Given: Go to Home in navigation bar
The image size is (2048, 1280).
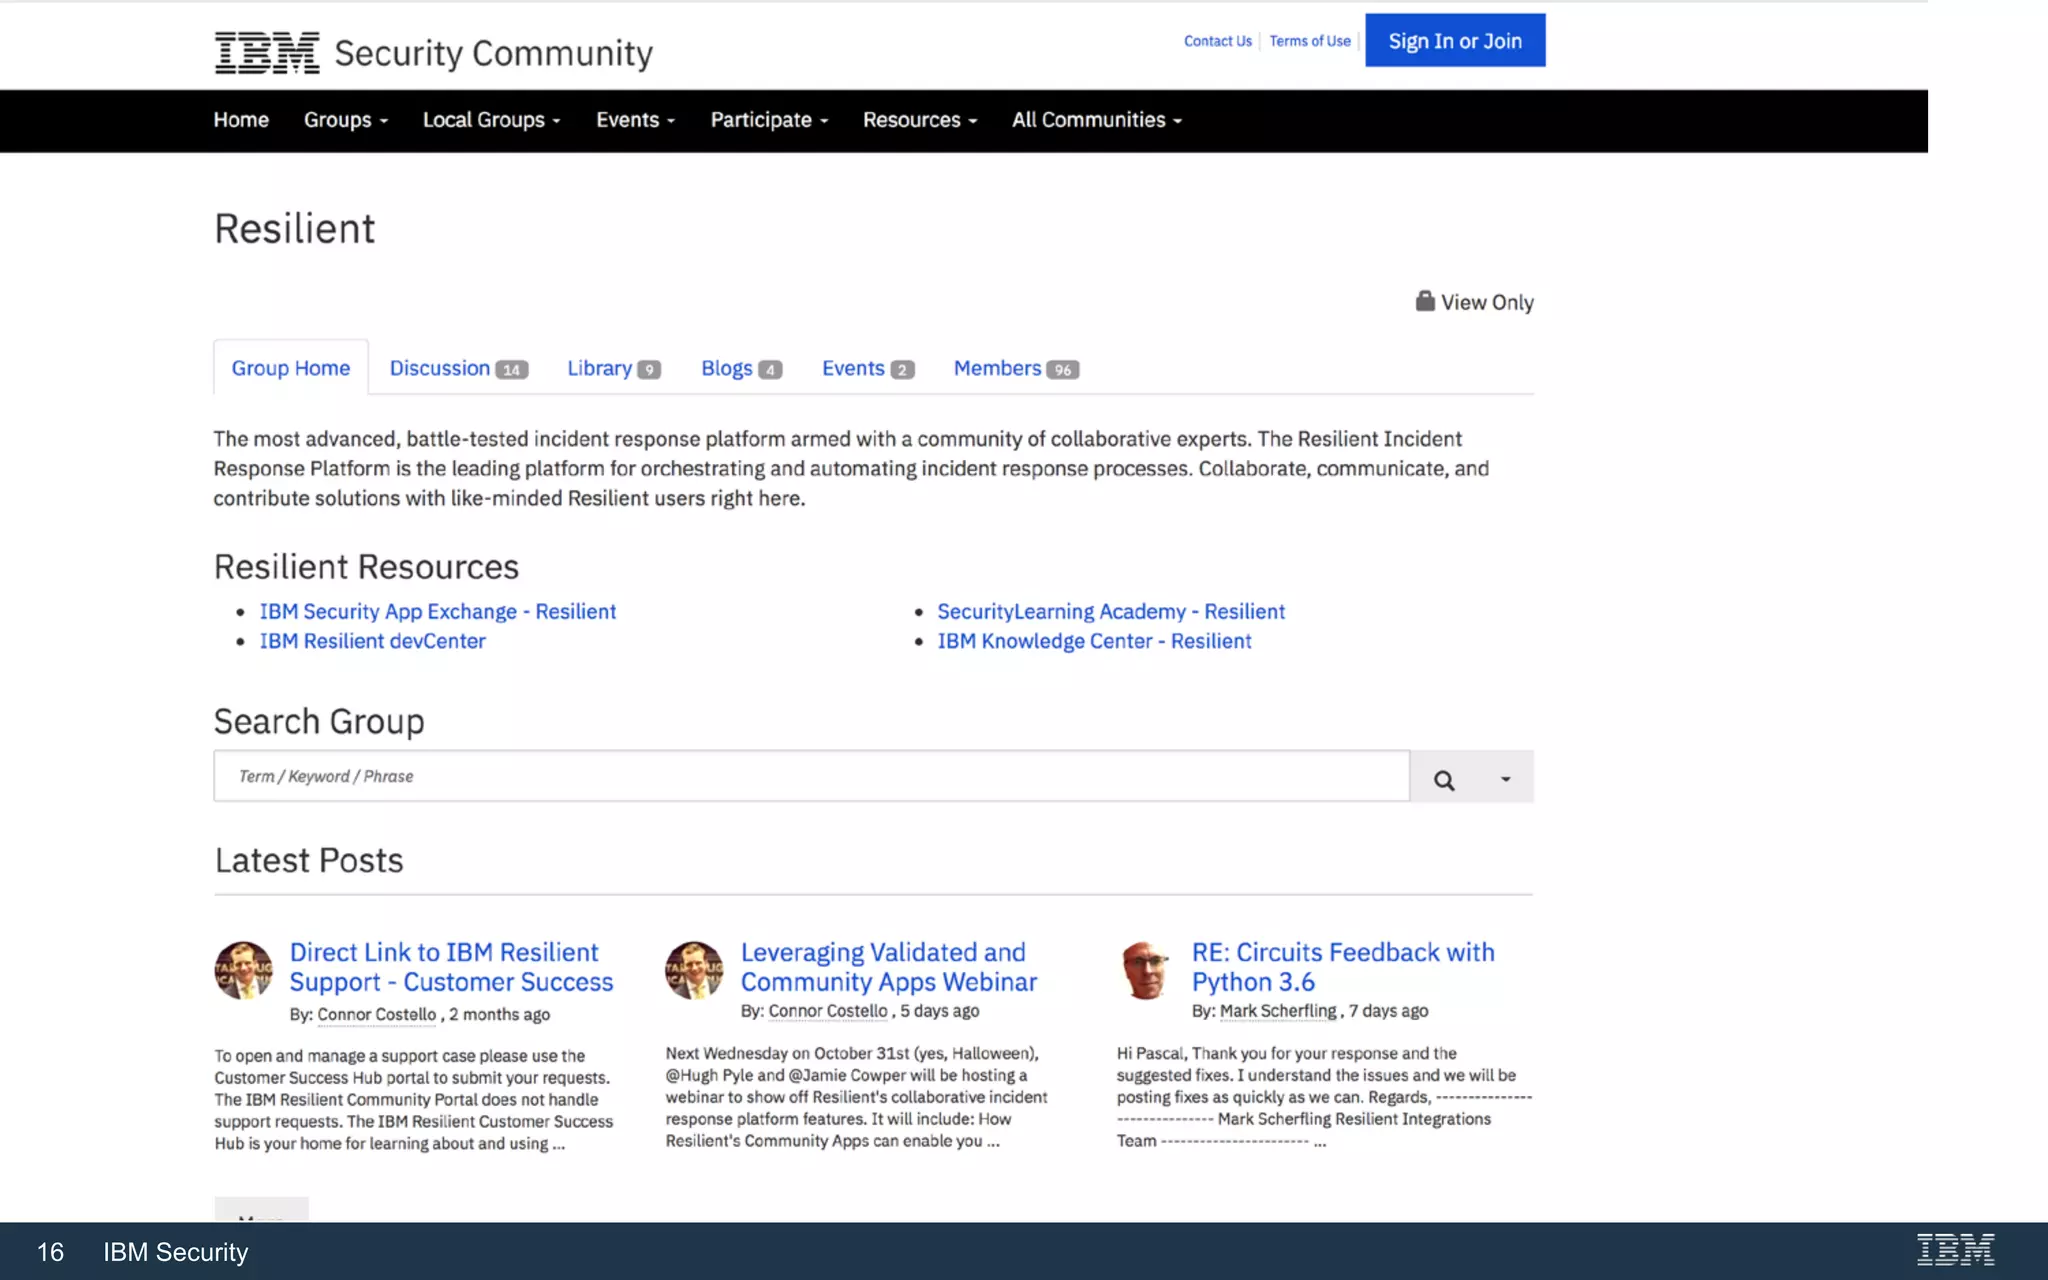Looking at the screenshot, I should pos(241,120).
